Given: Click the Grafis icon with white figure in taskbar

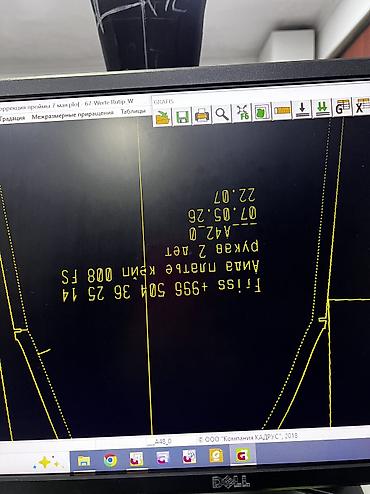Looking at the screenshot, I should (x=189, y=457).
